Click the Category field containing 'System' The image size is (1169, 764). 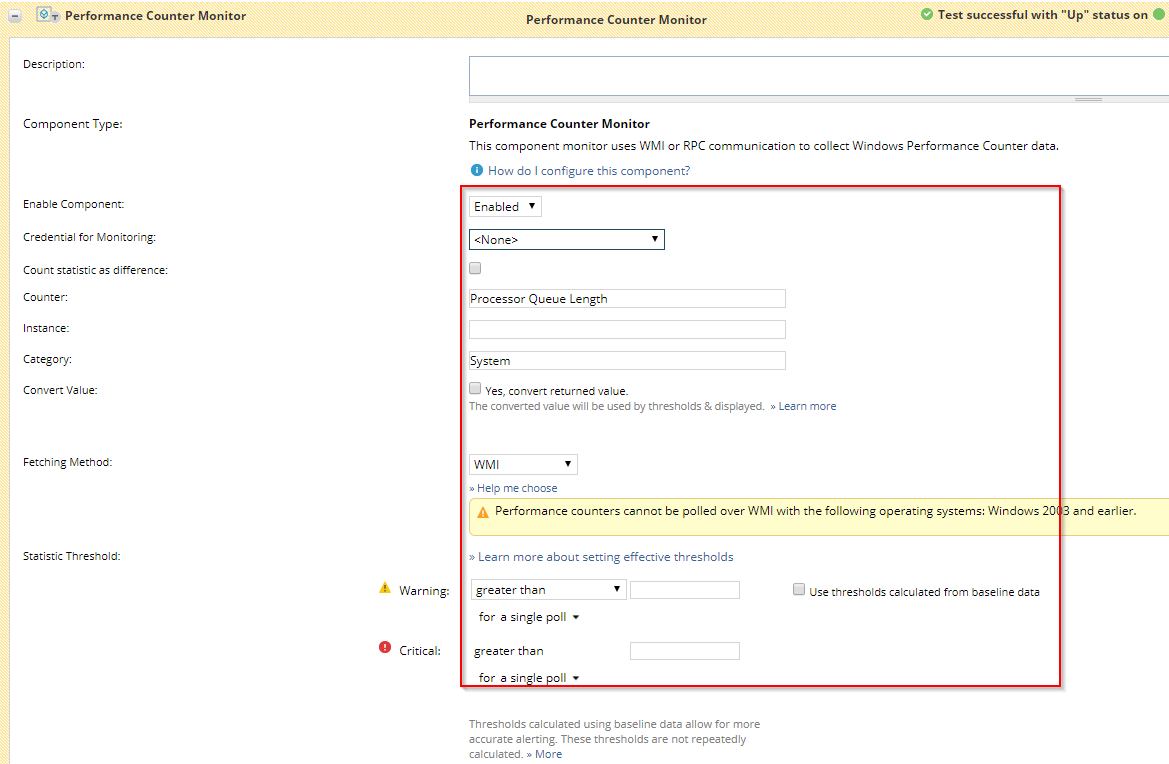click(627, 361)
